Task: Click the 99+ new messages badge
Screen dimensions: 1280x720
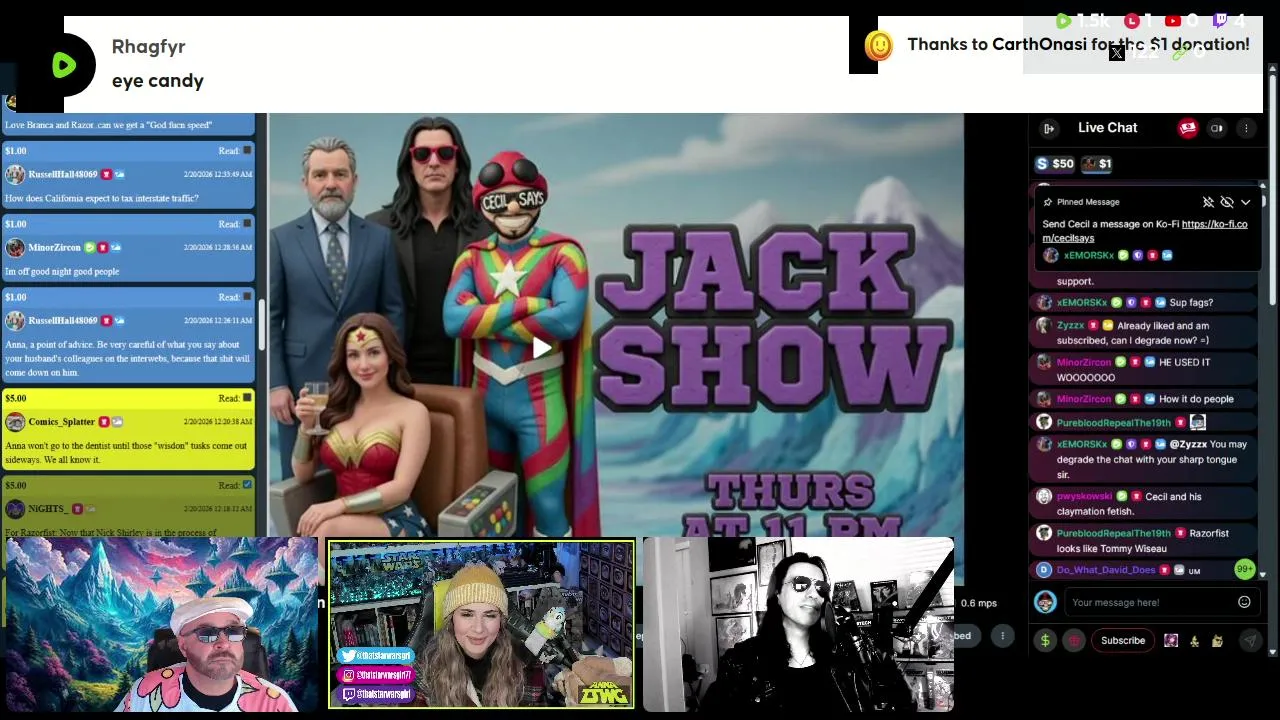Action: (1244, 569)
